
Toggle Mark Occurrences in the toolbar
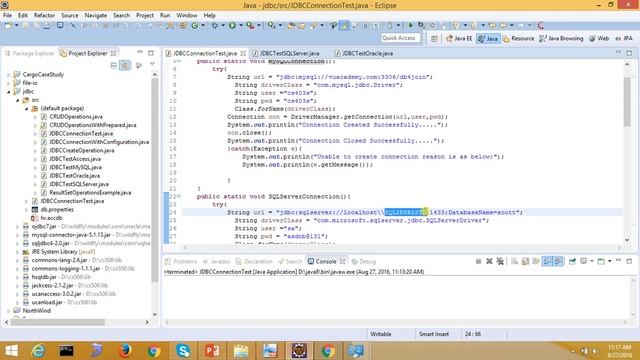point(344,25)
